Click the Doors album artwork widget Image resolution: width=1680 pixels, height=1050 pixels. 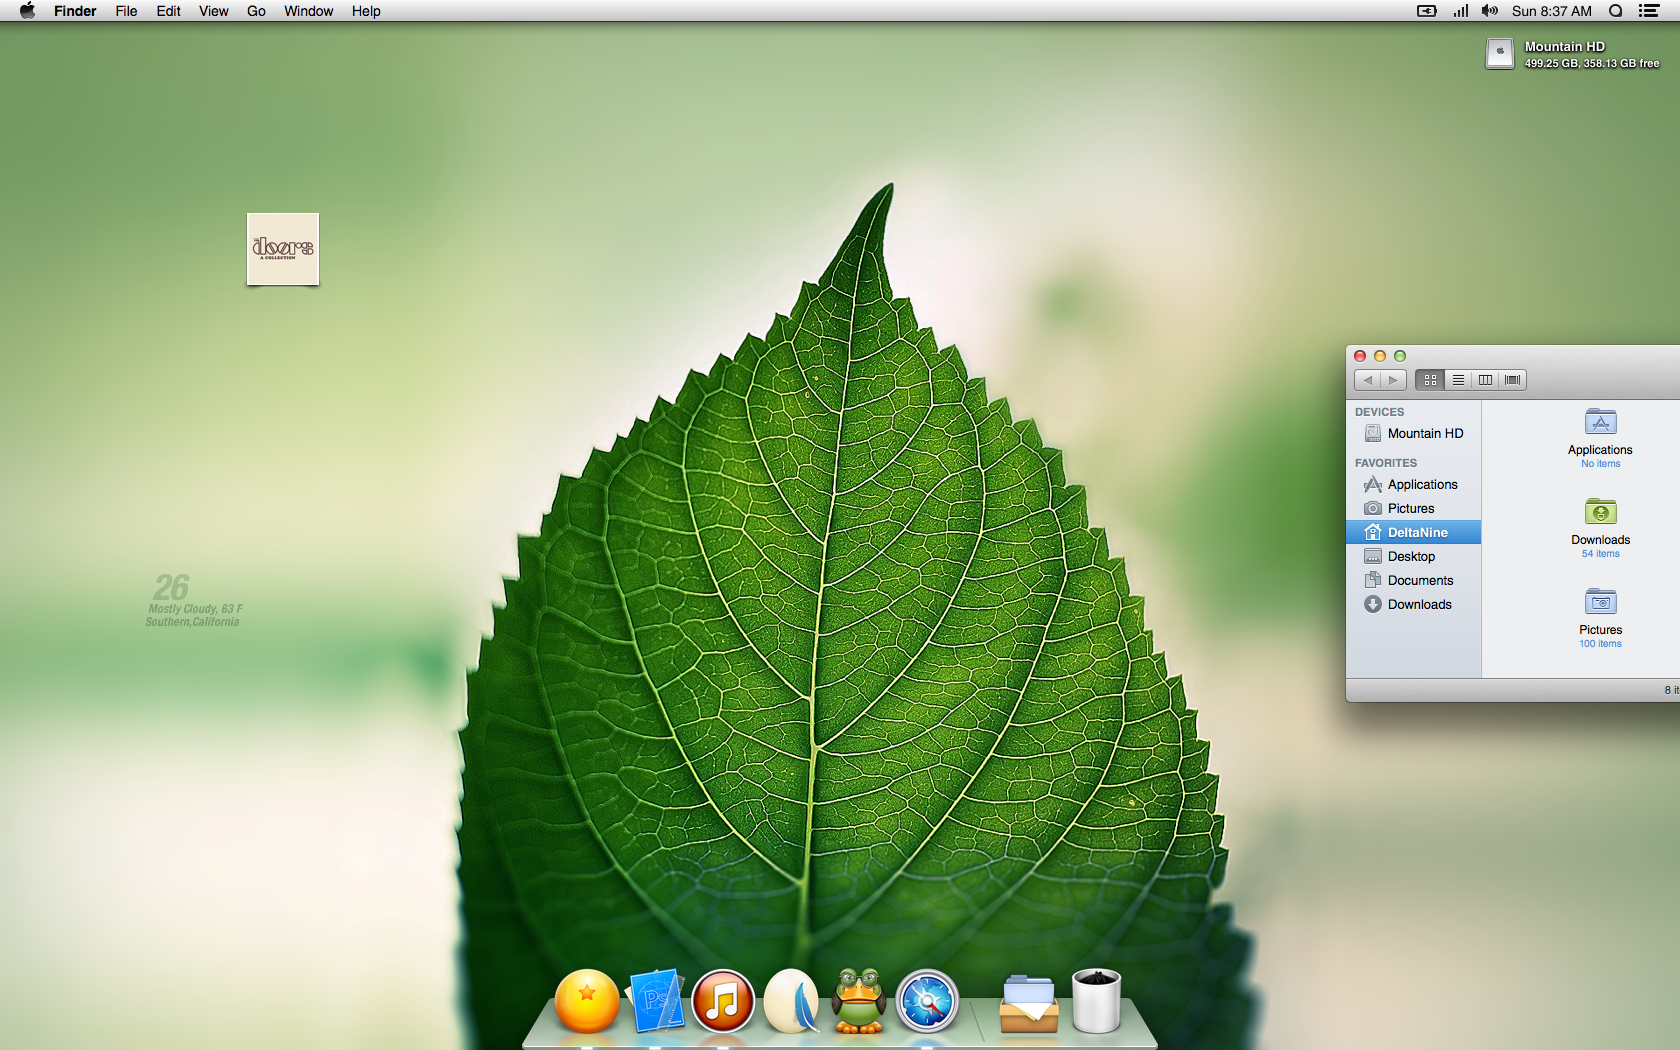click(x=283, y=249)
